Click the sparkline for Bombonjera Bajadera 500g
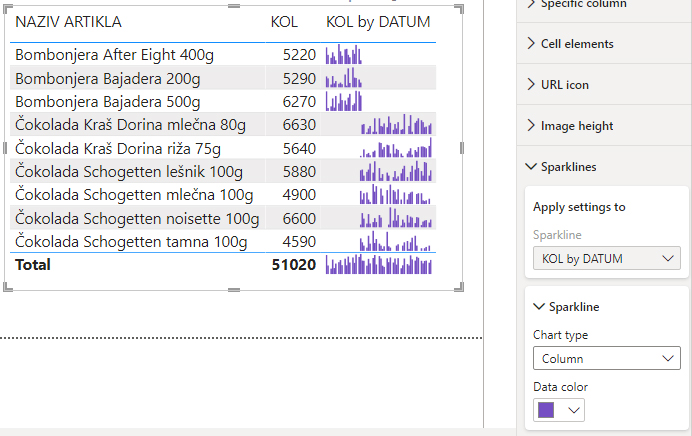 click(344, 101)
